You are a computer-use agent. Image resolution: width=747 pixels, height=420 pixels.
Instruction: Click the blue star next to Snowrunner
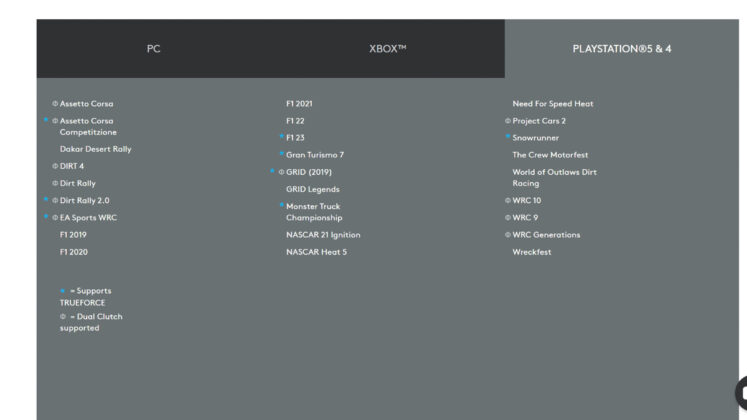point(507,137)
